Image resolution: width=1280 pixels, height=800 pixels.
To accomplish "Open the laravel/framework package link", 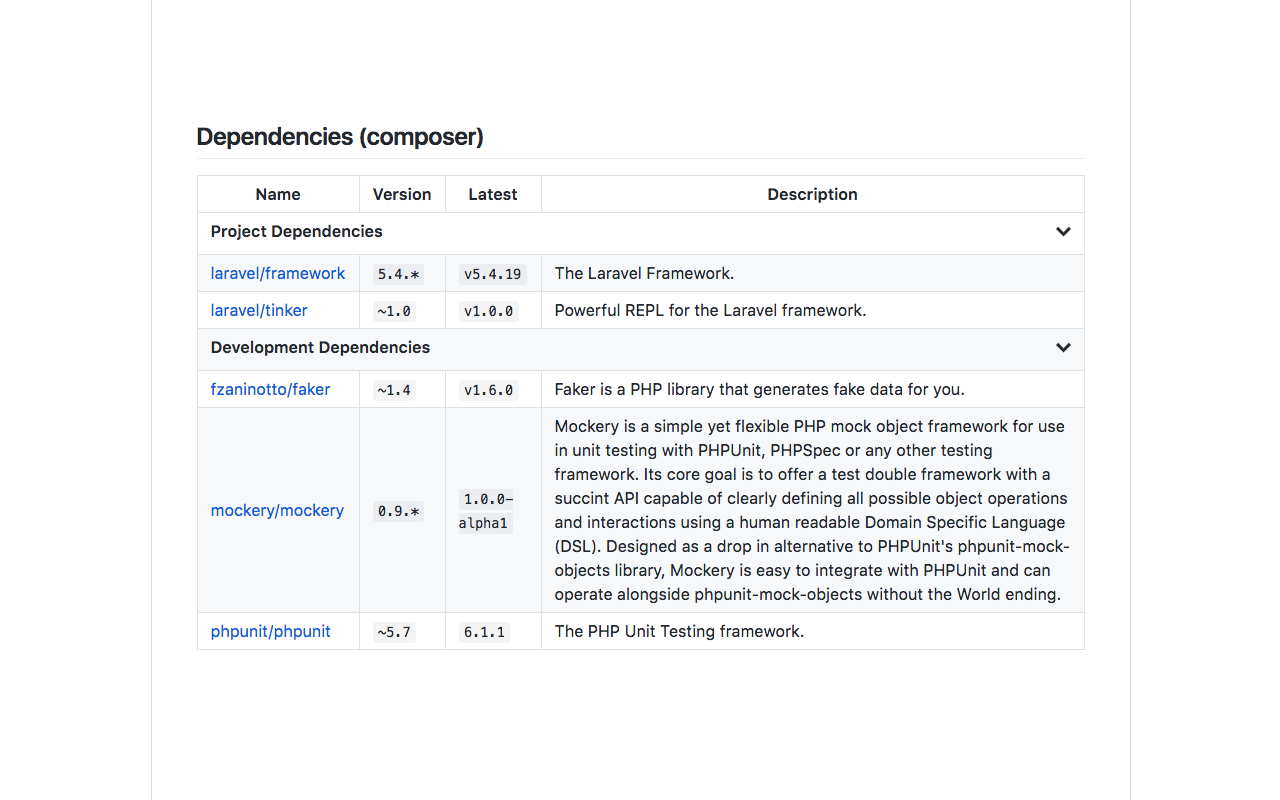I will tap(278, 273).
